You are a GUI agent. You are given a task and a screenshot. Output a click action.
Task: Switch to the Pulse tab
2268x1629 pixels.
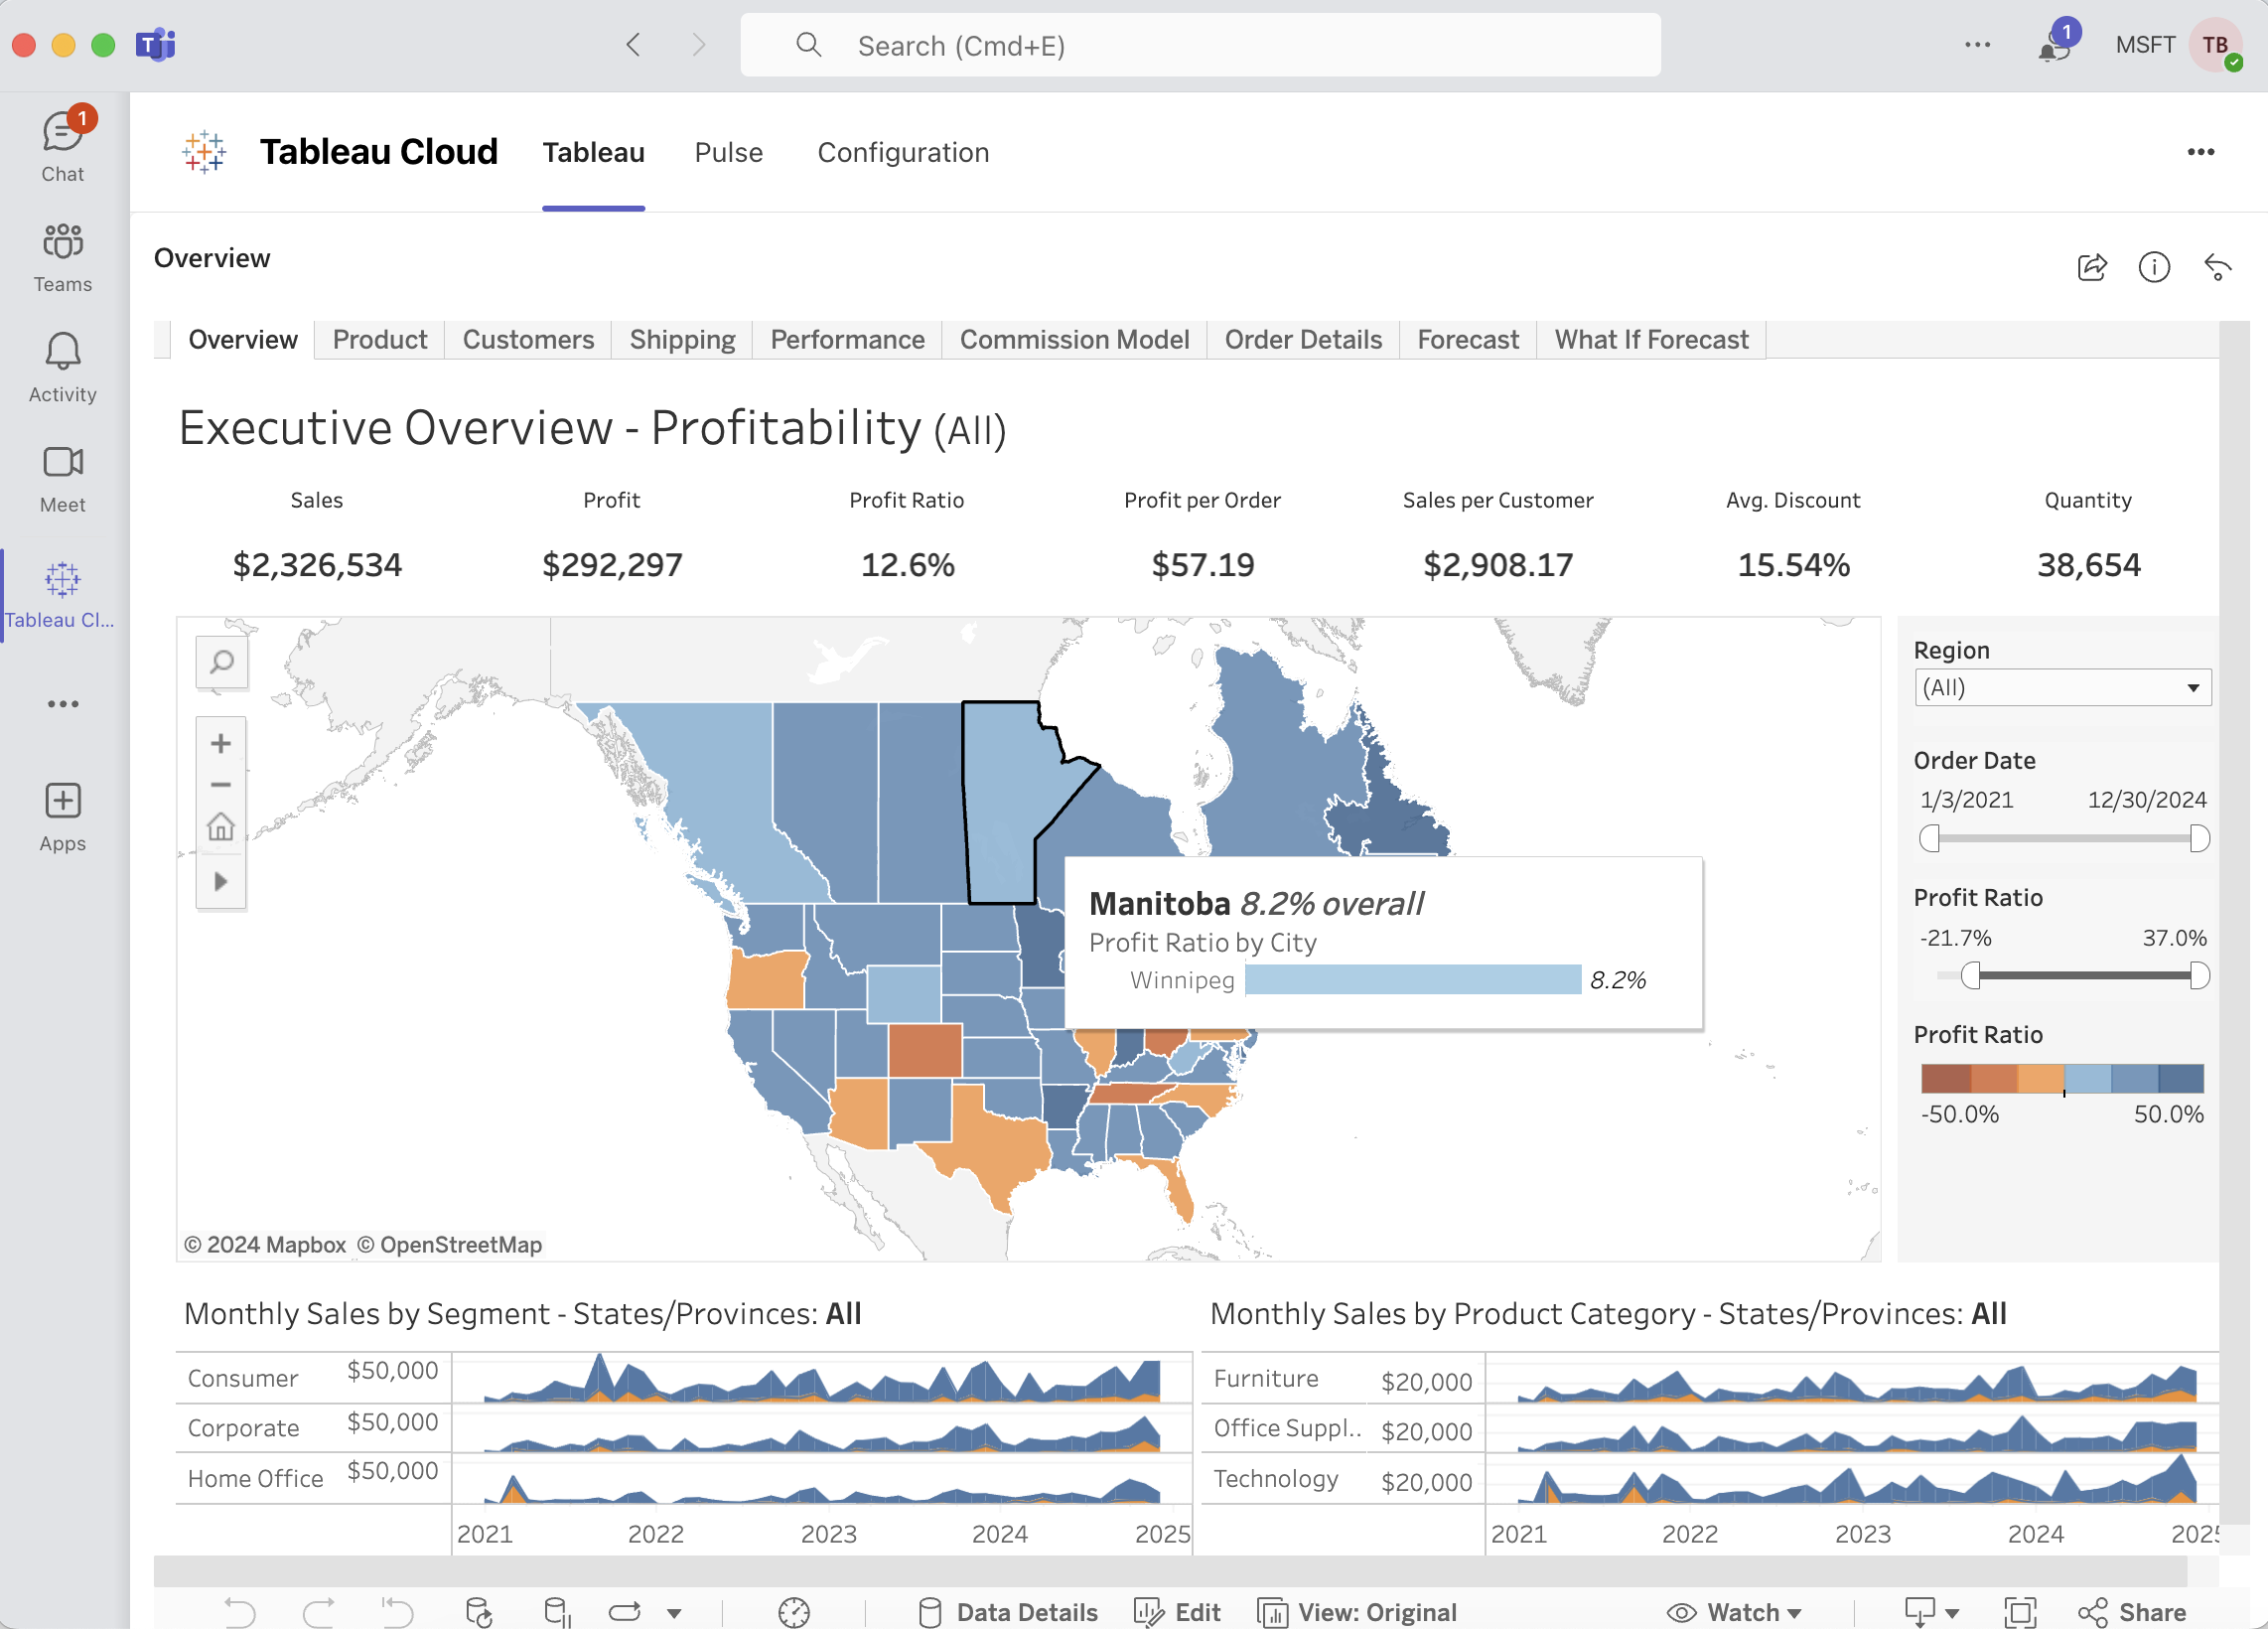[x=729, y=152]
